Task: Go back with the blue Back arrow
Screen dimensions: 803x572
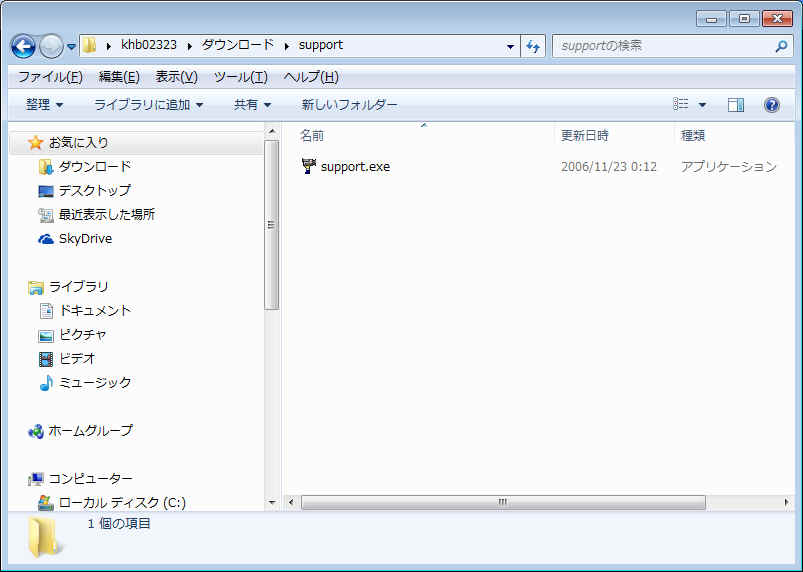Action: pos(24,47)
